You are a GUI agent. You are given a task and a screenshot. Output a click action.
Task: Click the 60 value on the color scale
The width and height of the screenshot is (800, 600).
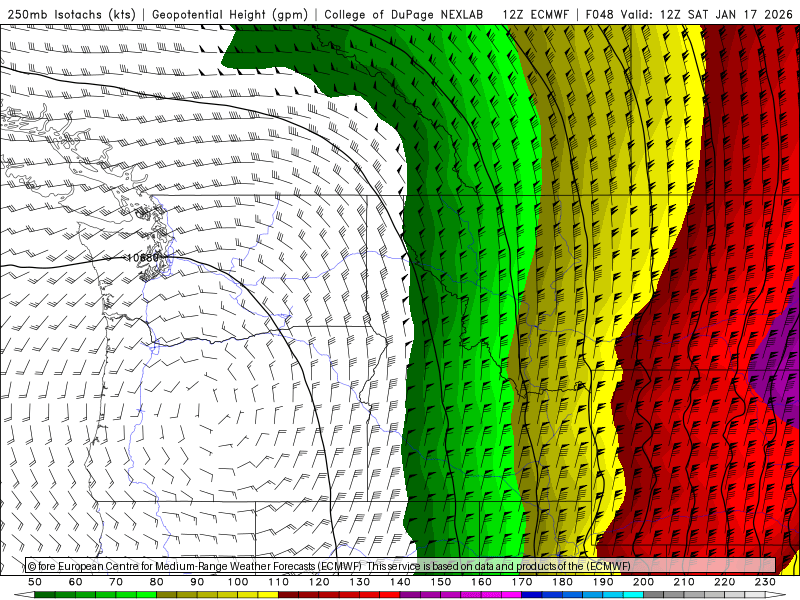(x=76, y=582)
